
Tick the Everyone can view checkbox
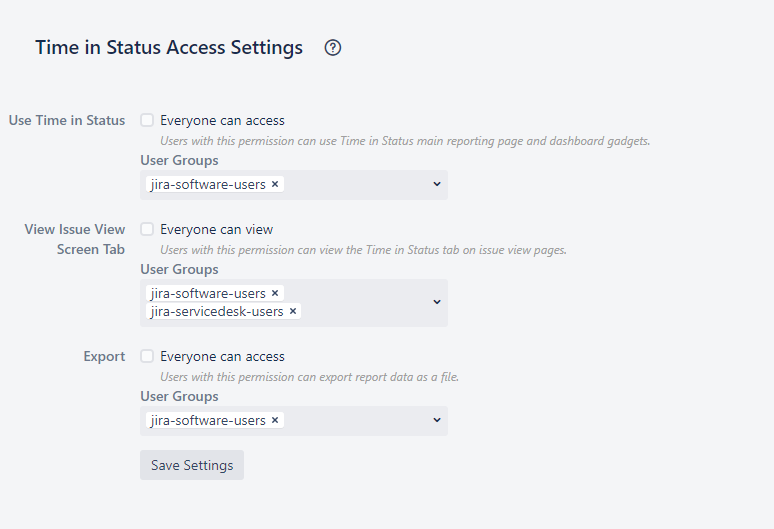click(x=147, y=229)
